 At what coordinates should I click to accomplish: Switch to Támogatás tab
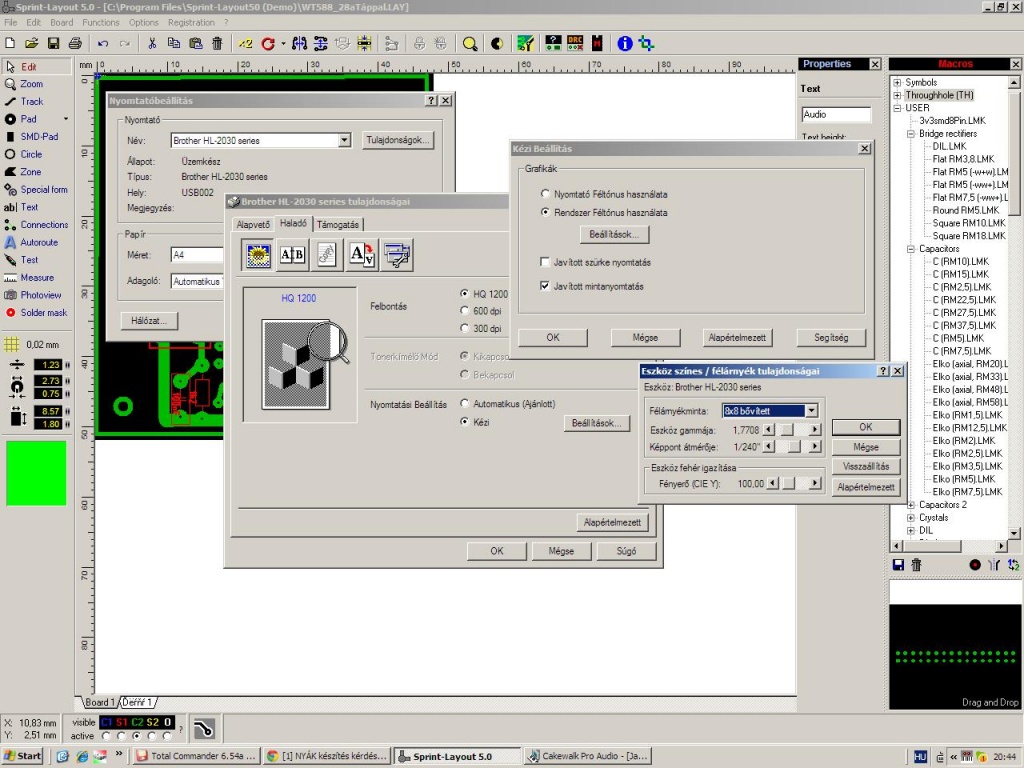tap(338, 225)
